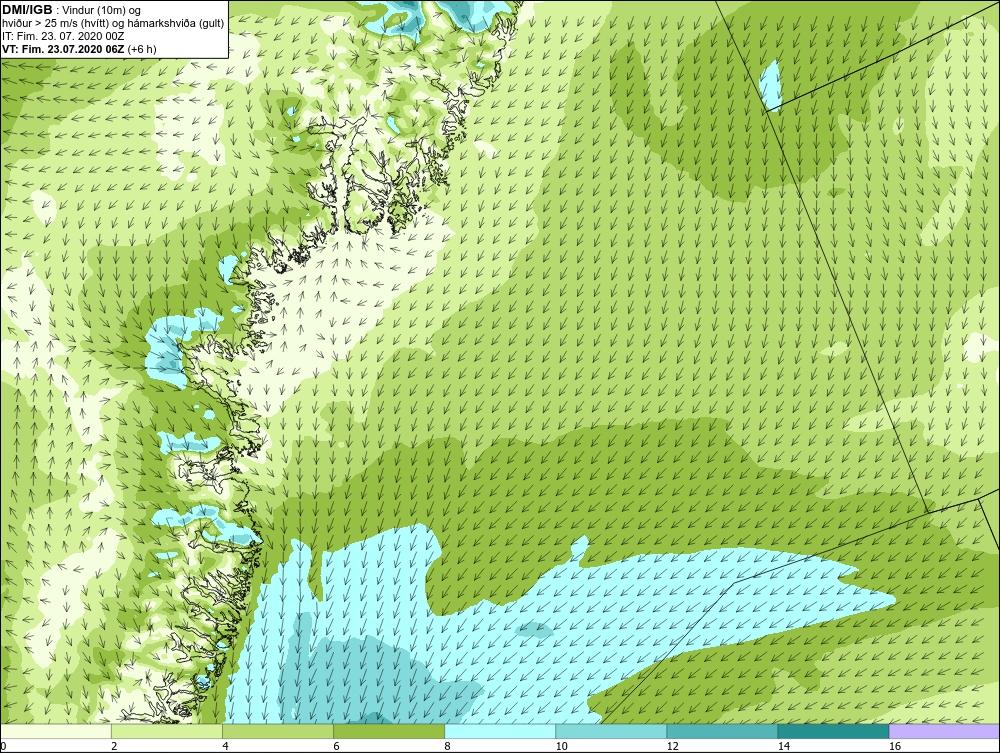
Task: Click the 10–12 m/s turquoise swatch
Action: (x=611, y=731)
